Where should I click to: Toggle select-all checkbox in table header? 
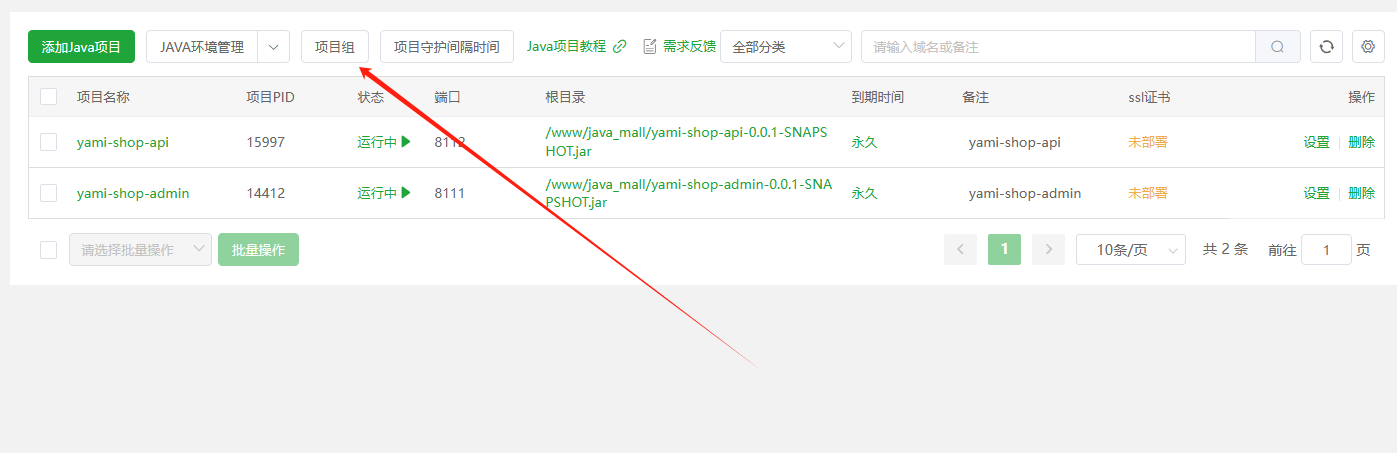(48, 97)
